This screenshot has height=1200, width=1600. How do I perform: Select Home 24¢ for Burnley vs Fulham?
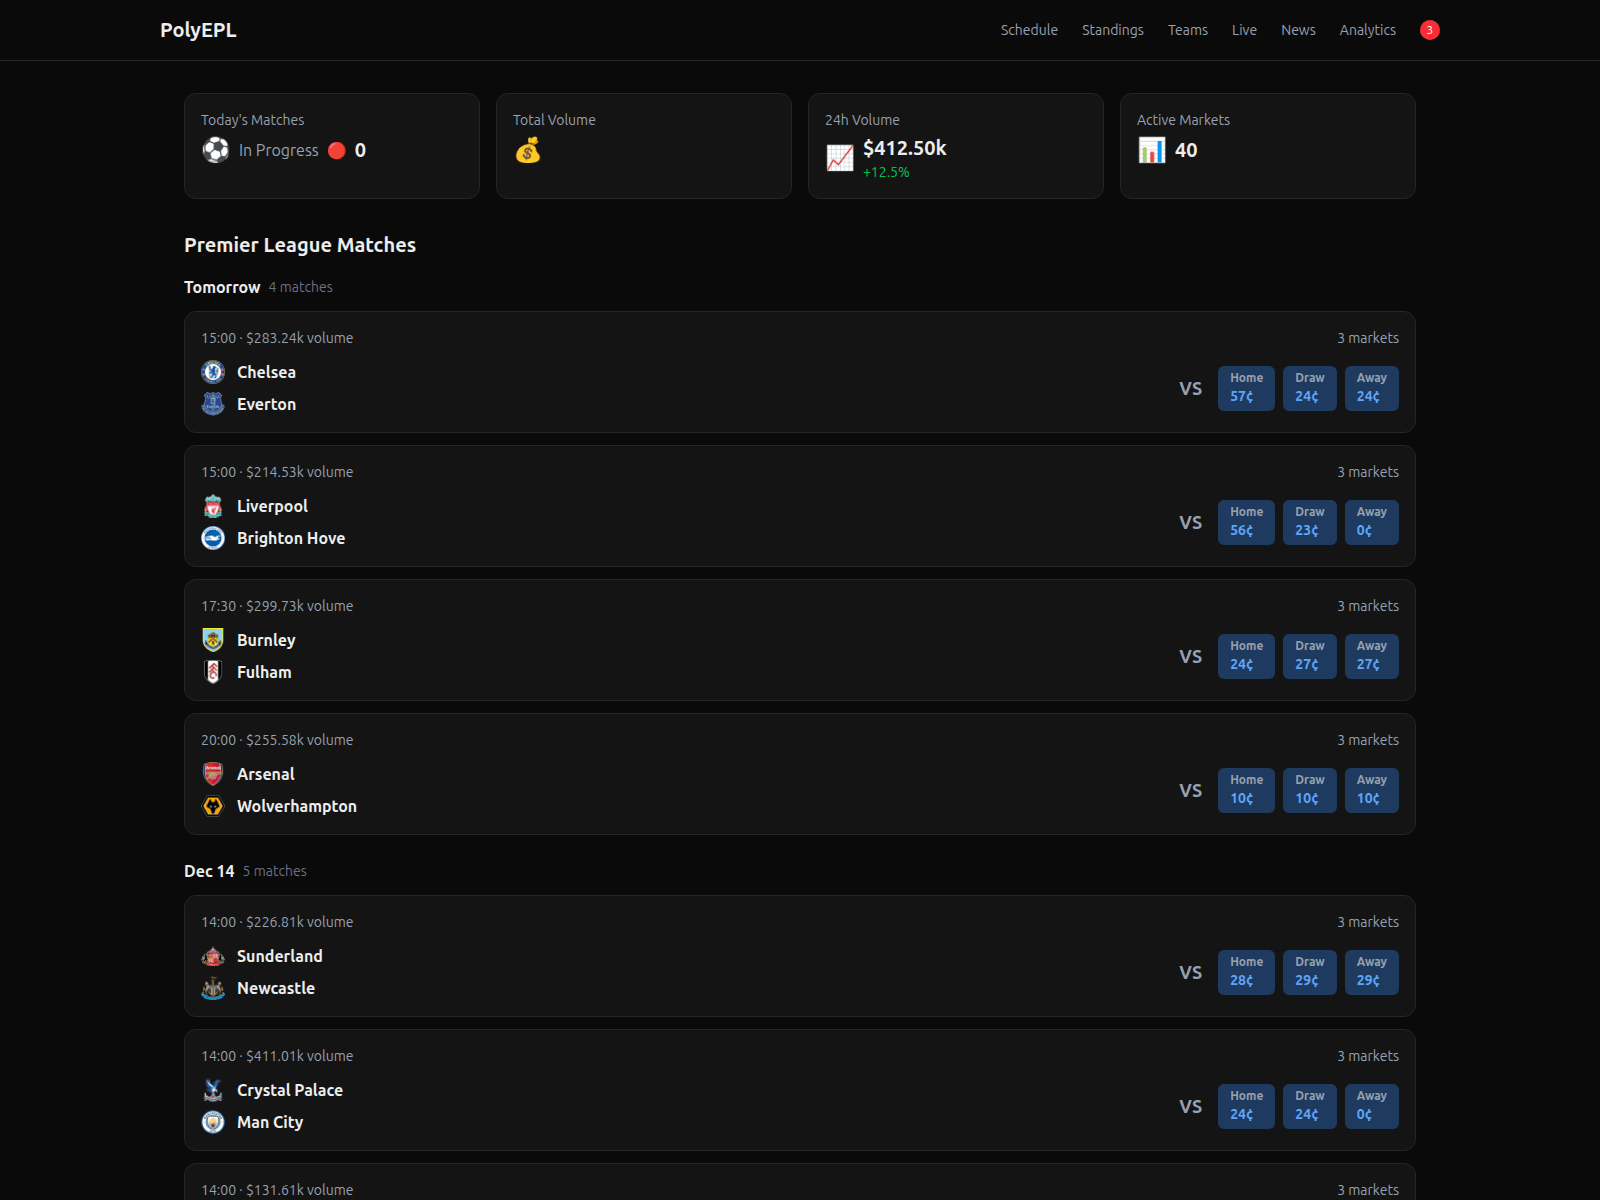click(1246, 656)
